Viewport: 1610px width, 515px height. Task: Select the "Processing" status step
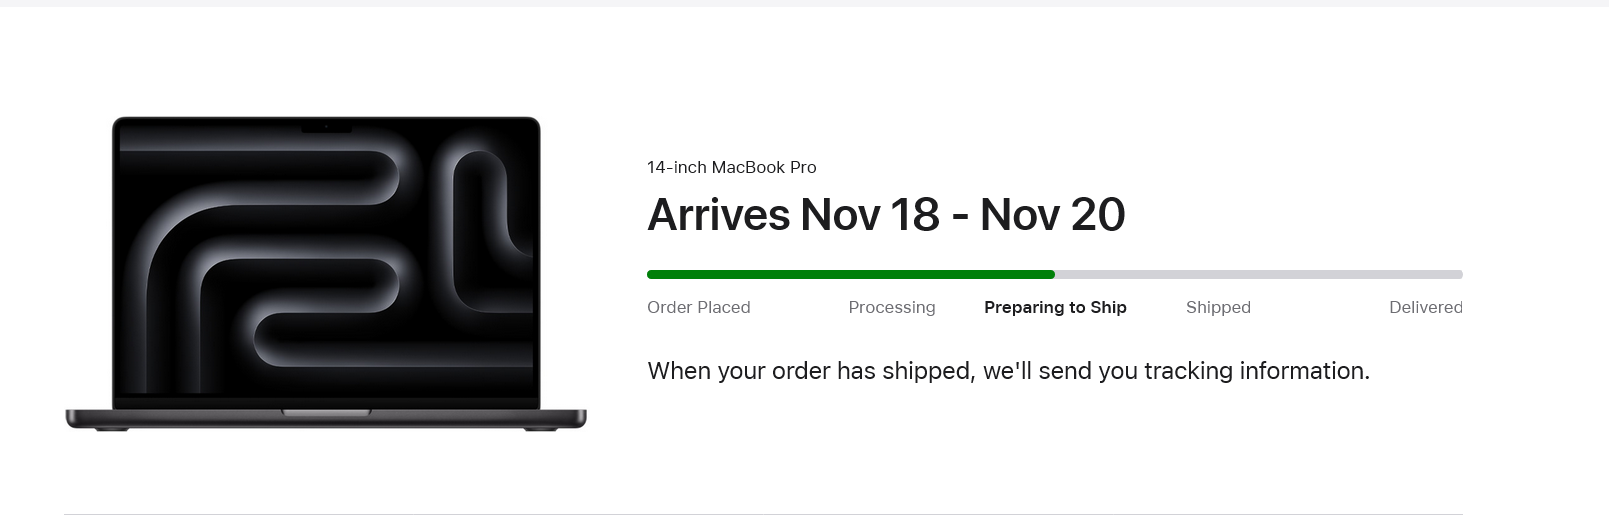892,307
